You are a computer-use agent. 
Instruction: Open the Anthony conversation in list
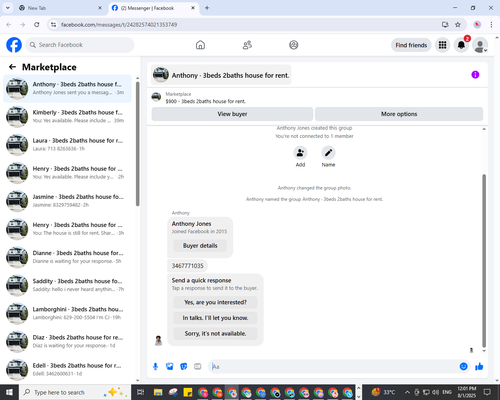point(67,88)
